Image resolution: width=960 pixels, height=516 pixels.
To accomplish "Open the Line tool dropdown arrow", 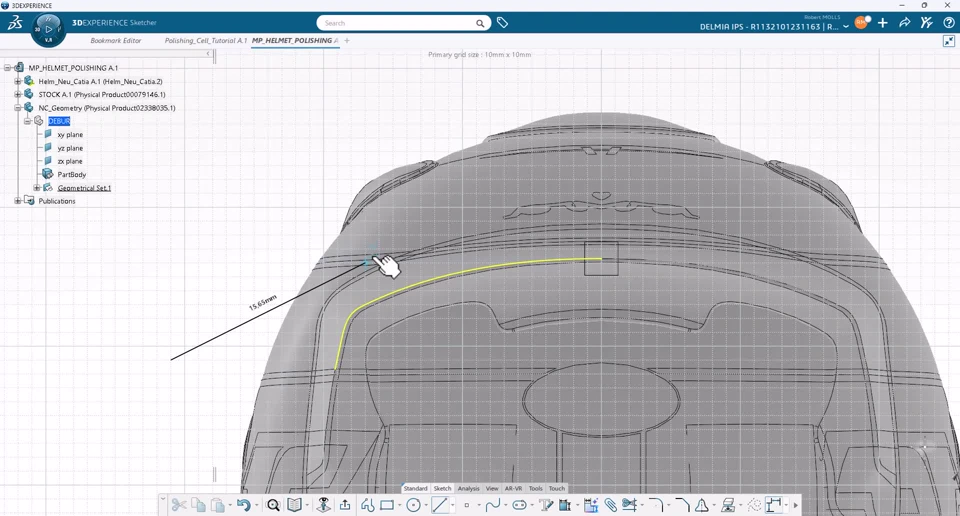I will click(452, 506).
